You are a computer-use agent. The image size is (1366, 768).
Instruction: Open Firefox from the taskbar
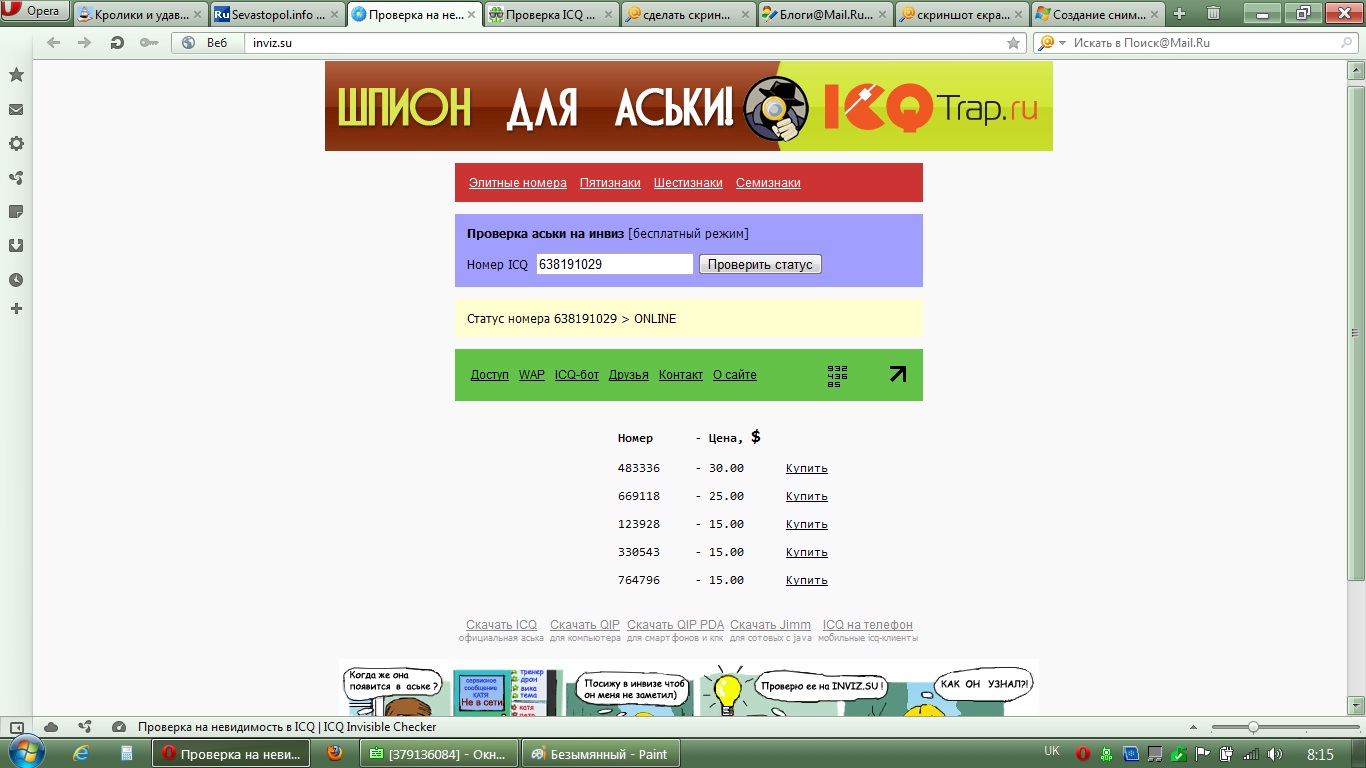click(335, 753)
